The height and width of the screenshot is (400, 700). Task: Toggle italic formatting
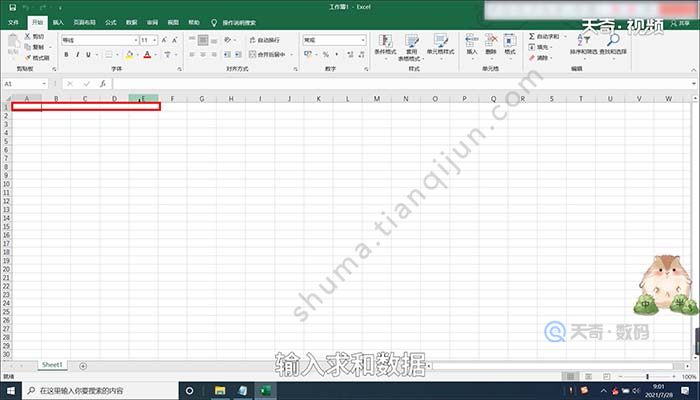(77, 55)
